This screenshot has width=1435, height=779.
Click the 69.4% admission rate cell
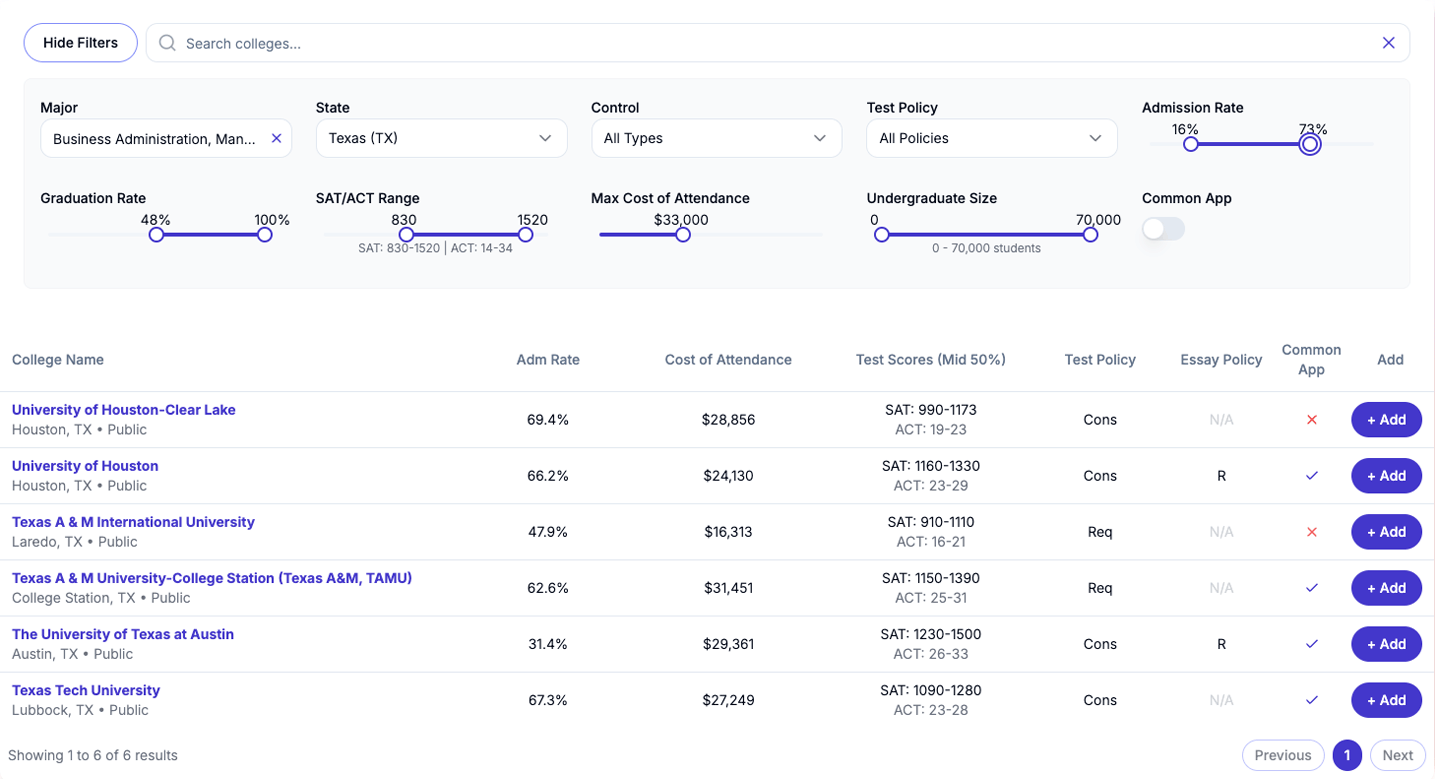pyautogui.click(x=548, y=420)
